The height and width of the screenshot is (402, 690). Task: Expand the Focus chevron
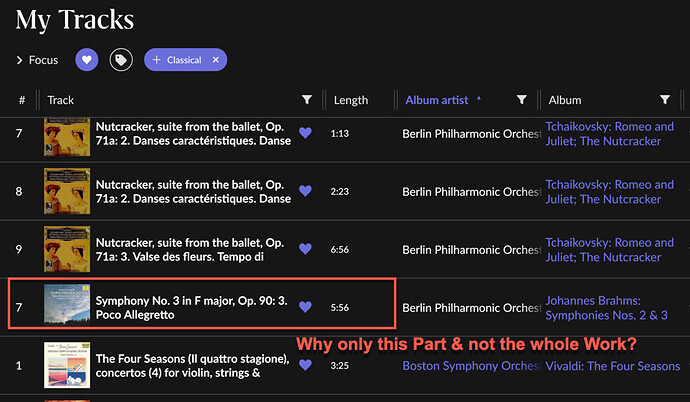tap(19, 60)
